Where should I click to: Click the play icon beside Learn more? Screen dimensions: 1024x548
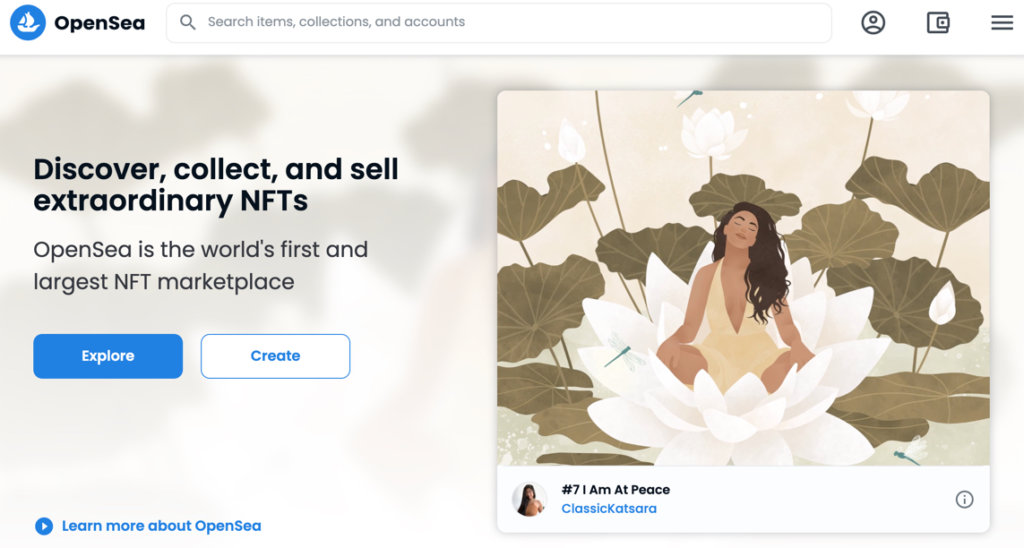[x=43, y=526]
